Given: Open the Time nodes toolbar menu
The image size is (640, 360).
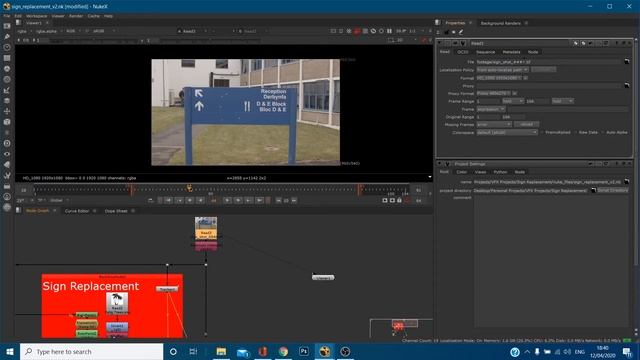Looking at the screenshot, I should point(7,47).
